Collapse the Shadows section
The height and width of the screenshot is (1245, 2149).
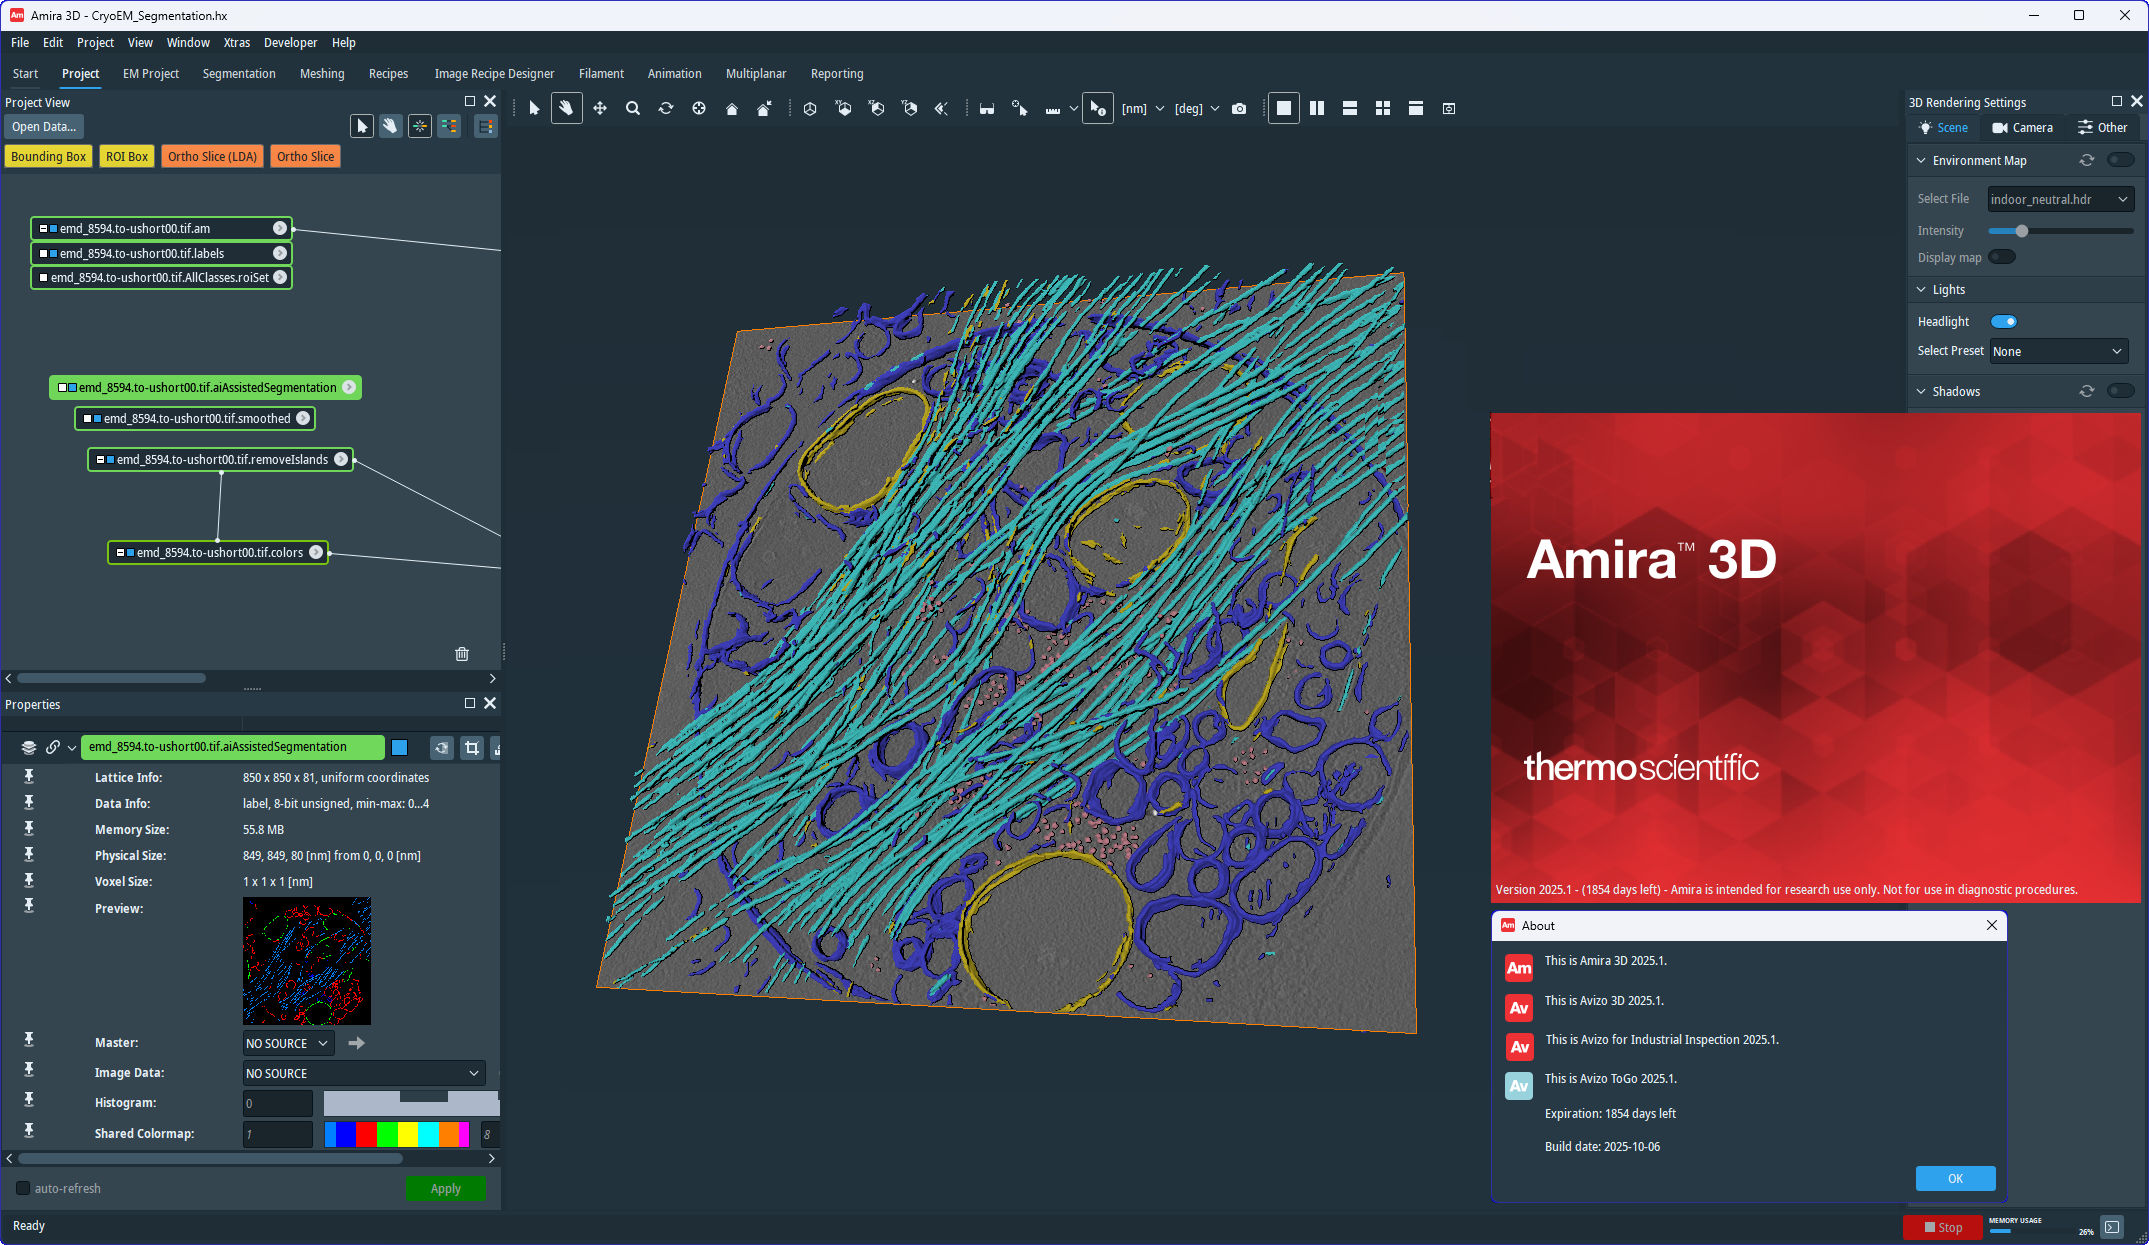click(1921, 391)
